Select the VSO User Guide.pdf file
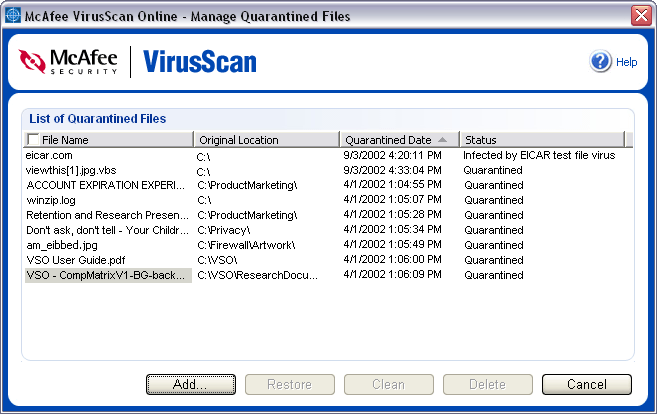The height and width of the screenshot is (414, 657). (x=75, y=260)
